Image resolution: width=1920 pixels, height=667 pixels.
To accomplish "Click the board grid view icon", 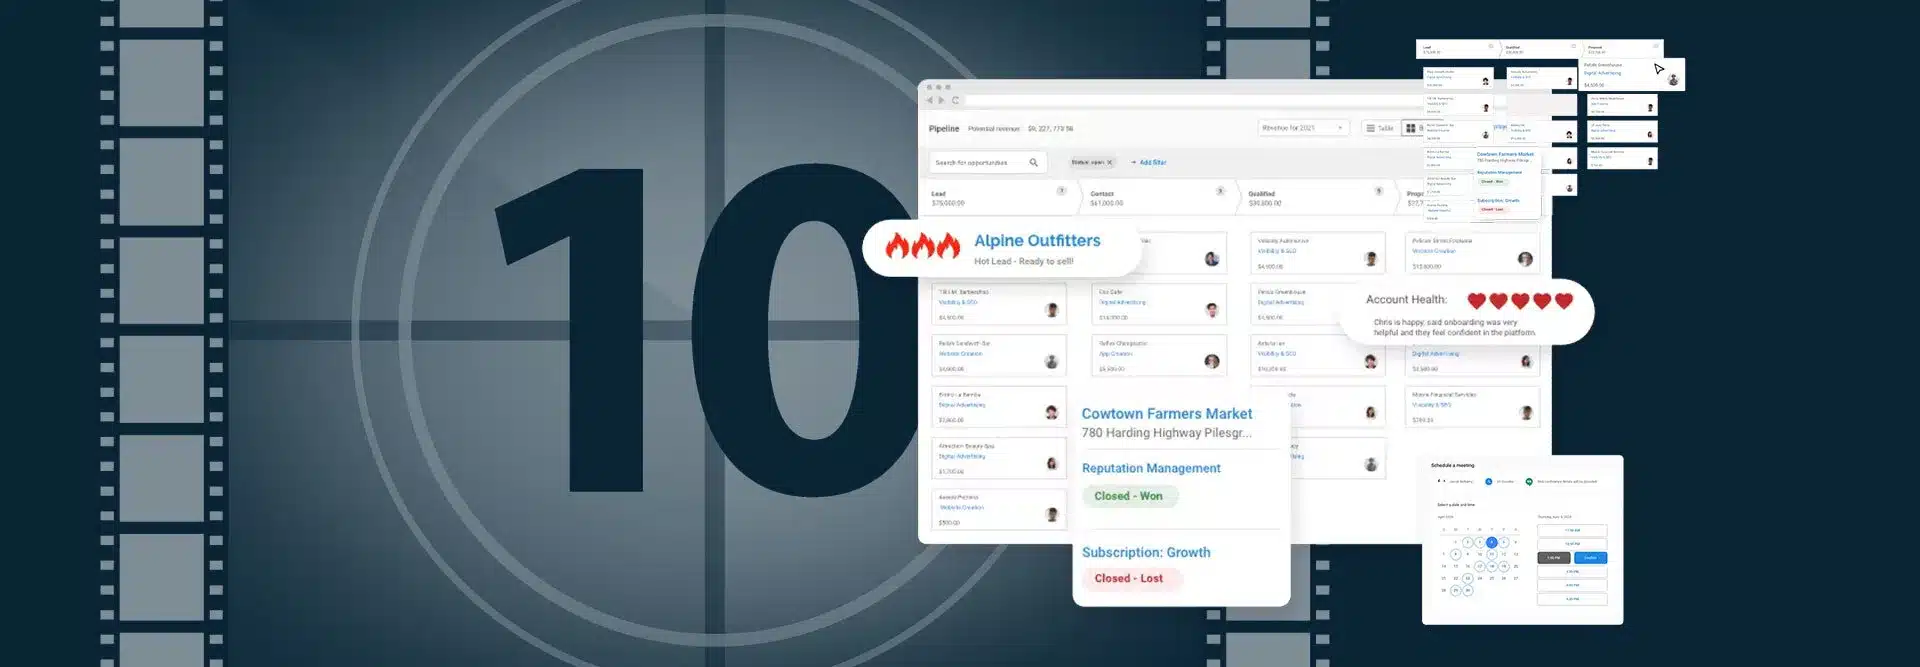I will (1410, 128).
